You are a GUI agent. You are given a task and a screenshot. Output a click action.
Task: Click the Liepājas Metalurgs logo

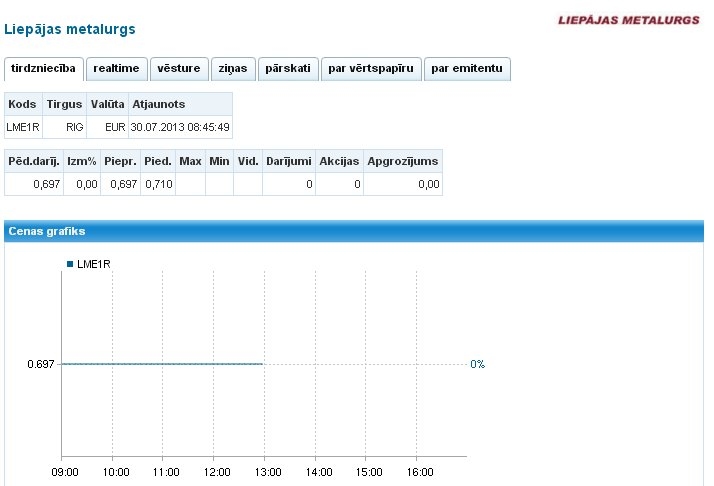[629, 20]
